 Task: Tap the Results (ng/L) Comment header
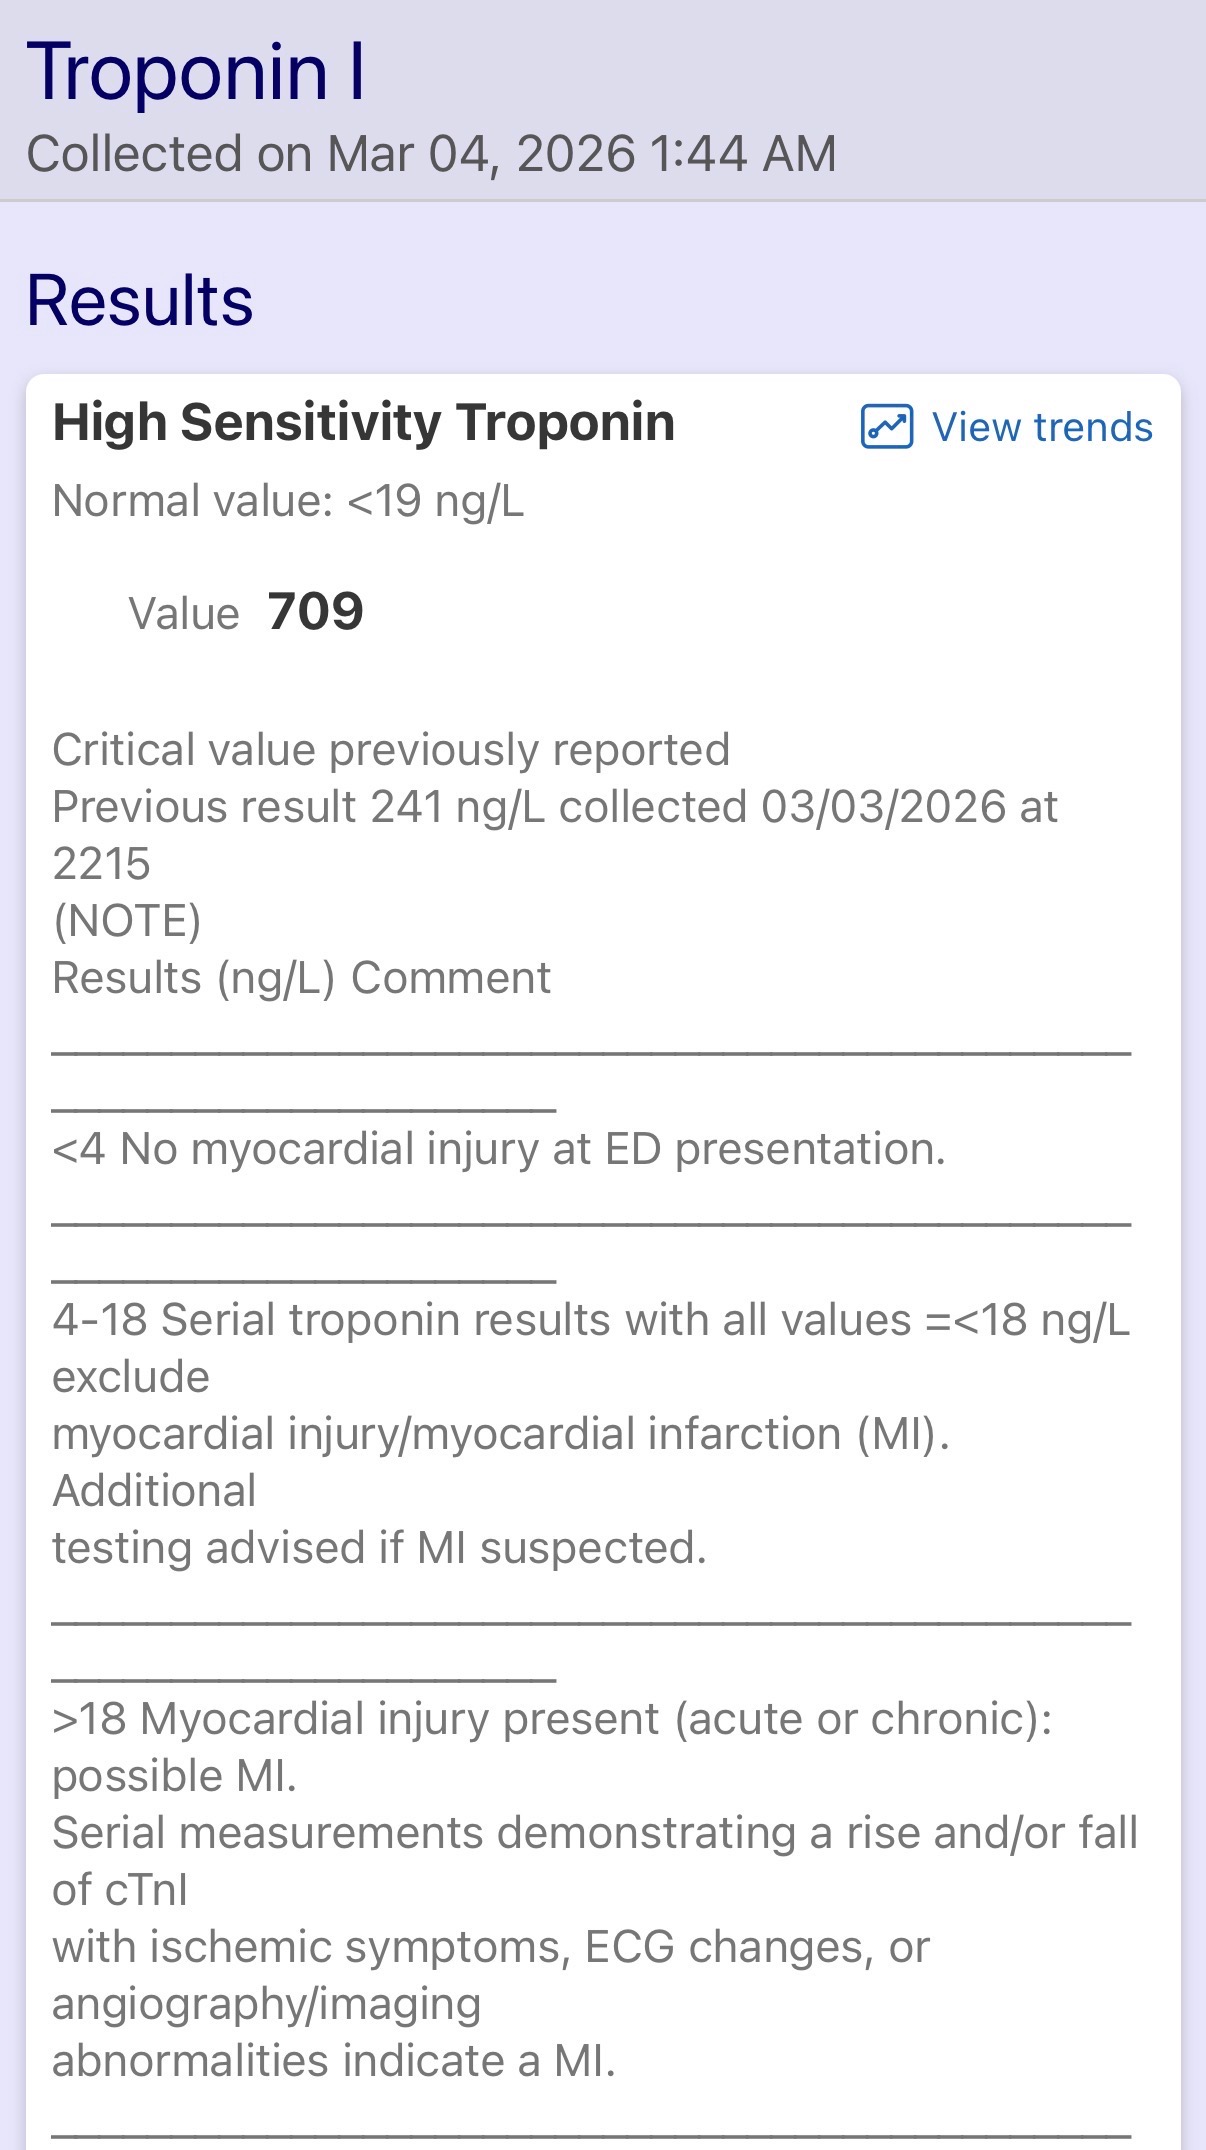click(301, 978)
